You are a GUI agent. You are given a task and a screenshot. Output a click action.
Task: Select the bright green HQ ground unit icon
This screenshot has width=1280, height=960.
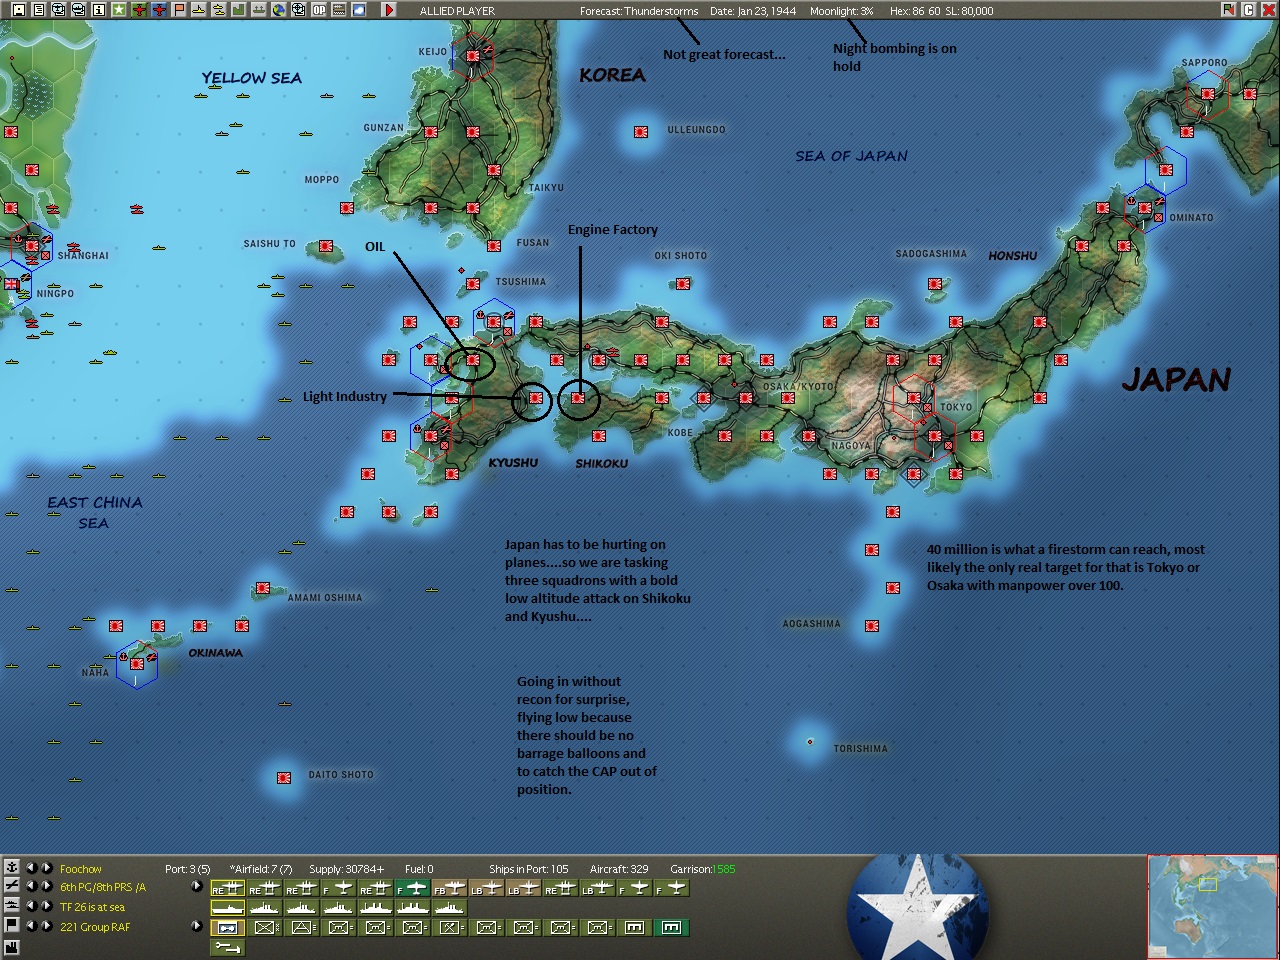[x=671, y=928]
